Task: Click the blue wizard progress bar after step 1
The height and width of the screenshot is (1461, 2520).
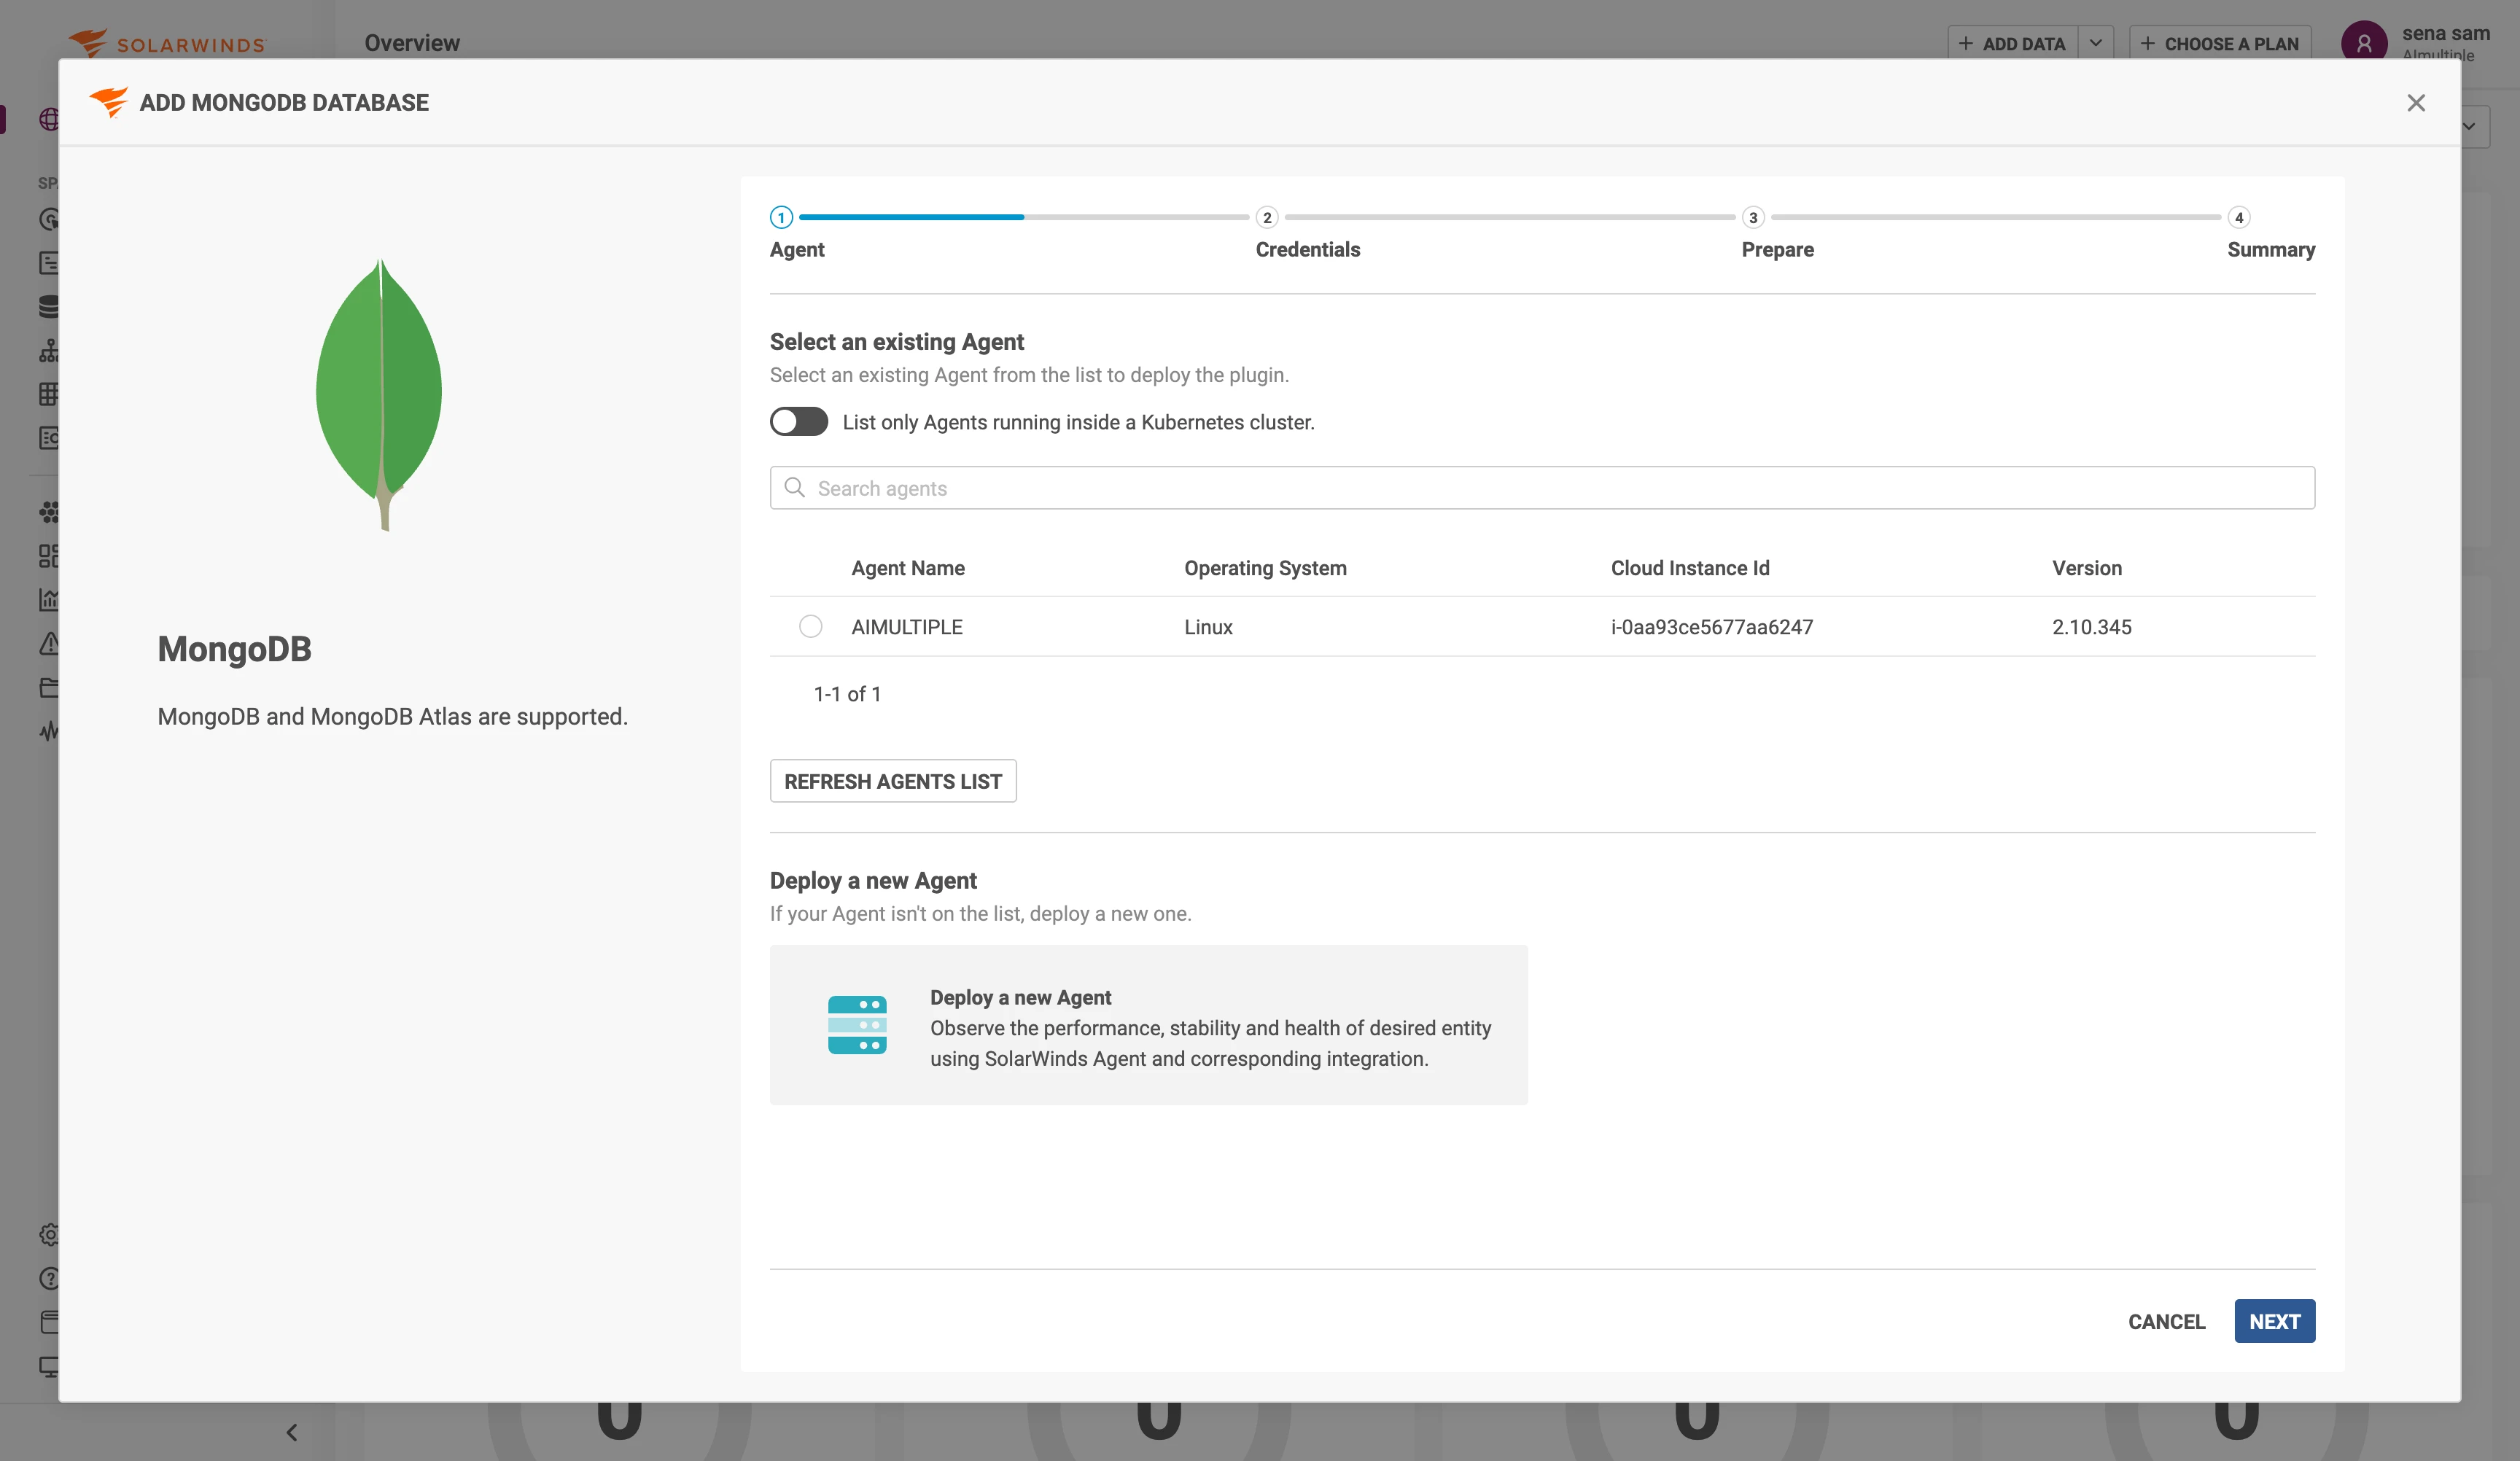Action: [x=911, y=216]
